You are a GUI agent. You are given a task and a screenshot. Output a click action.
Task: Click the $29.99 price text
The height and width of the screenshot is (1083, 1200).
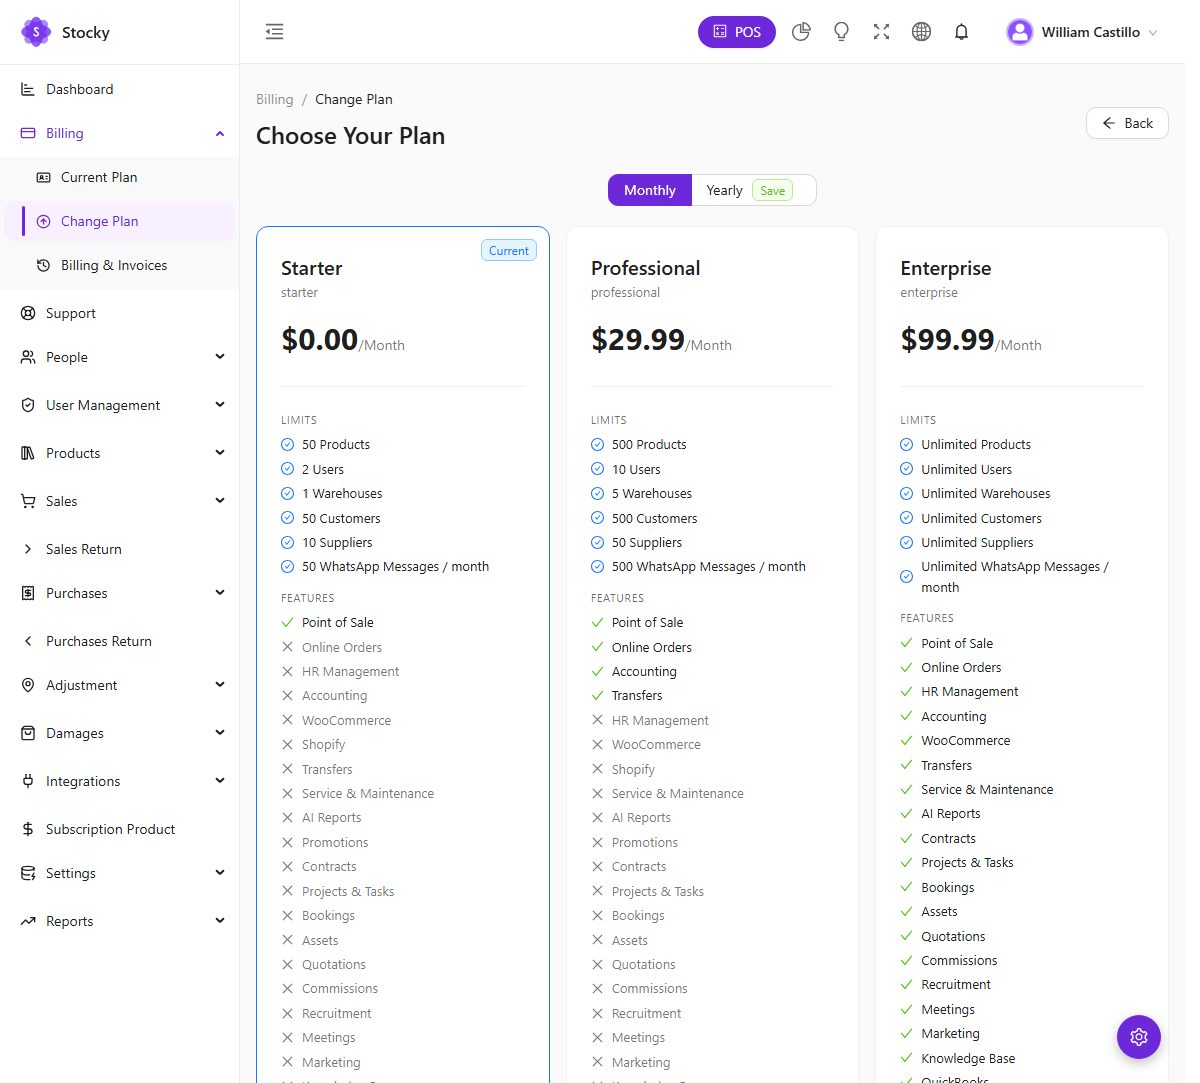coord(638,340)
